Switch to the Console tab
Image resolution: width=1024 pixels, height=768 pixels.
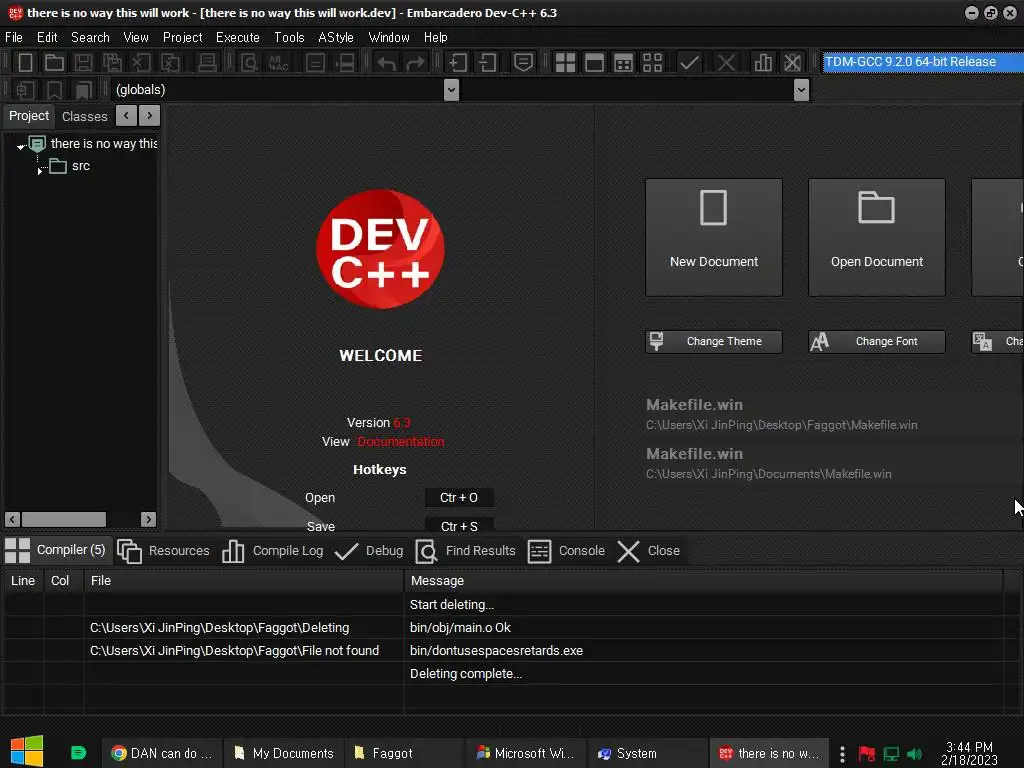pyautogui.click(x=566, y=551)
